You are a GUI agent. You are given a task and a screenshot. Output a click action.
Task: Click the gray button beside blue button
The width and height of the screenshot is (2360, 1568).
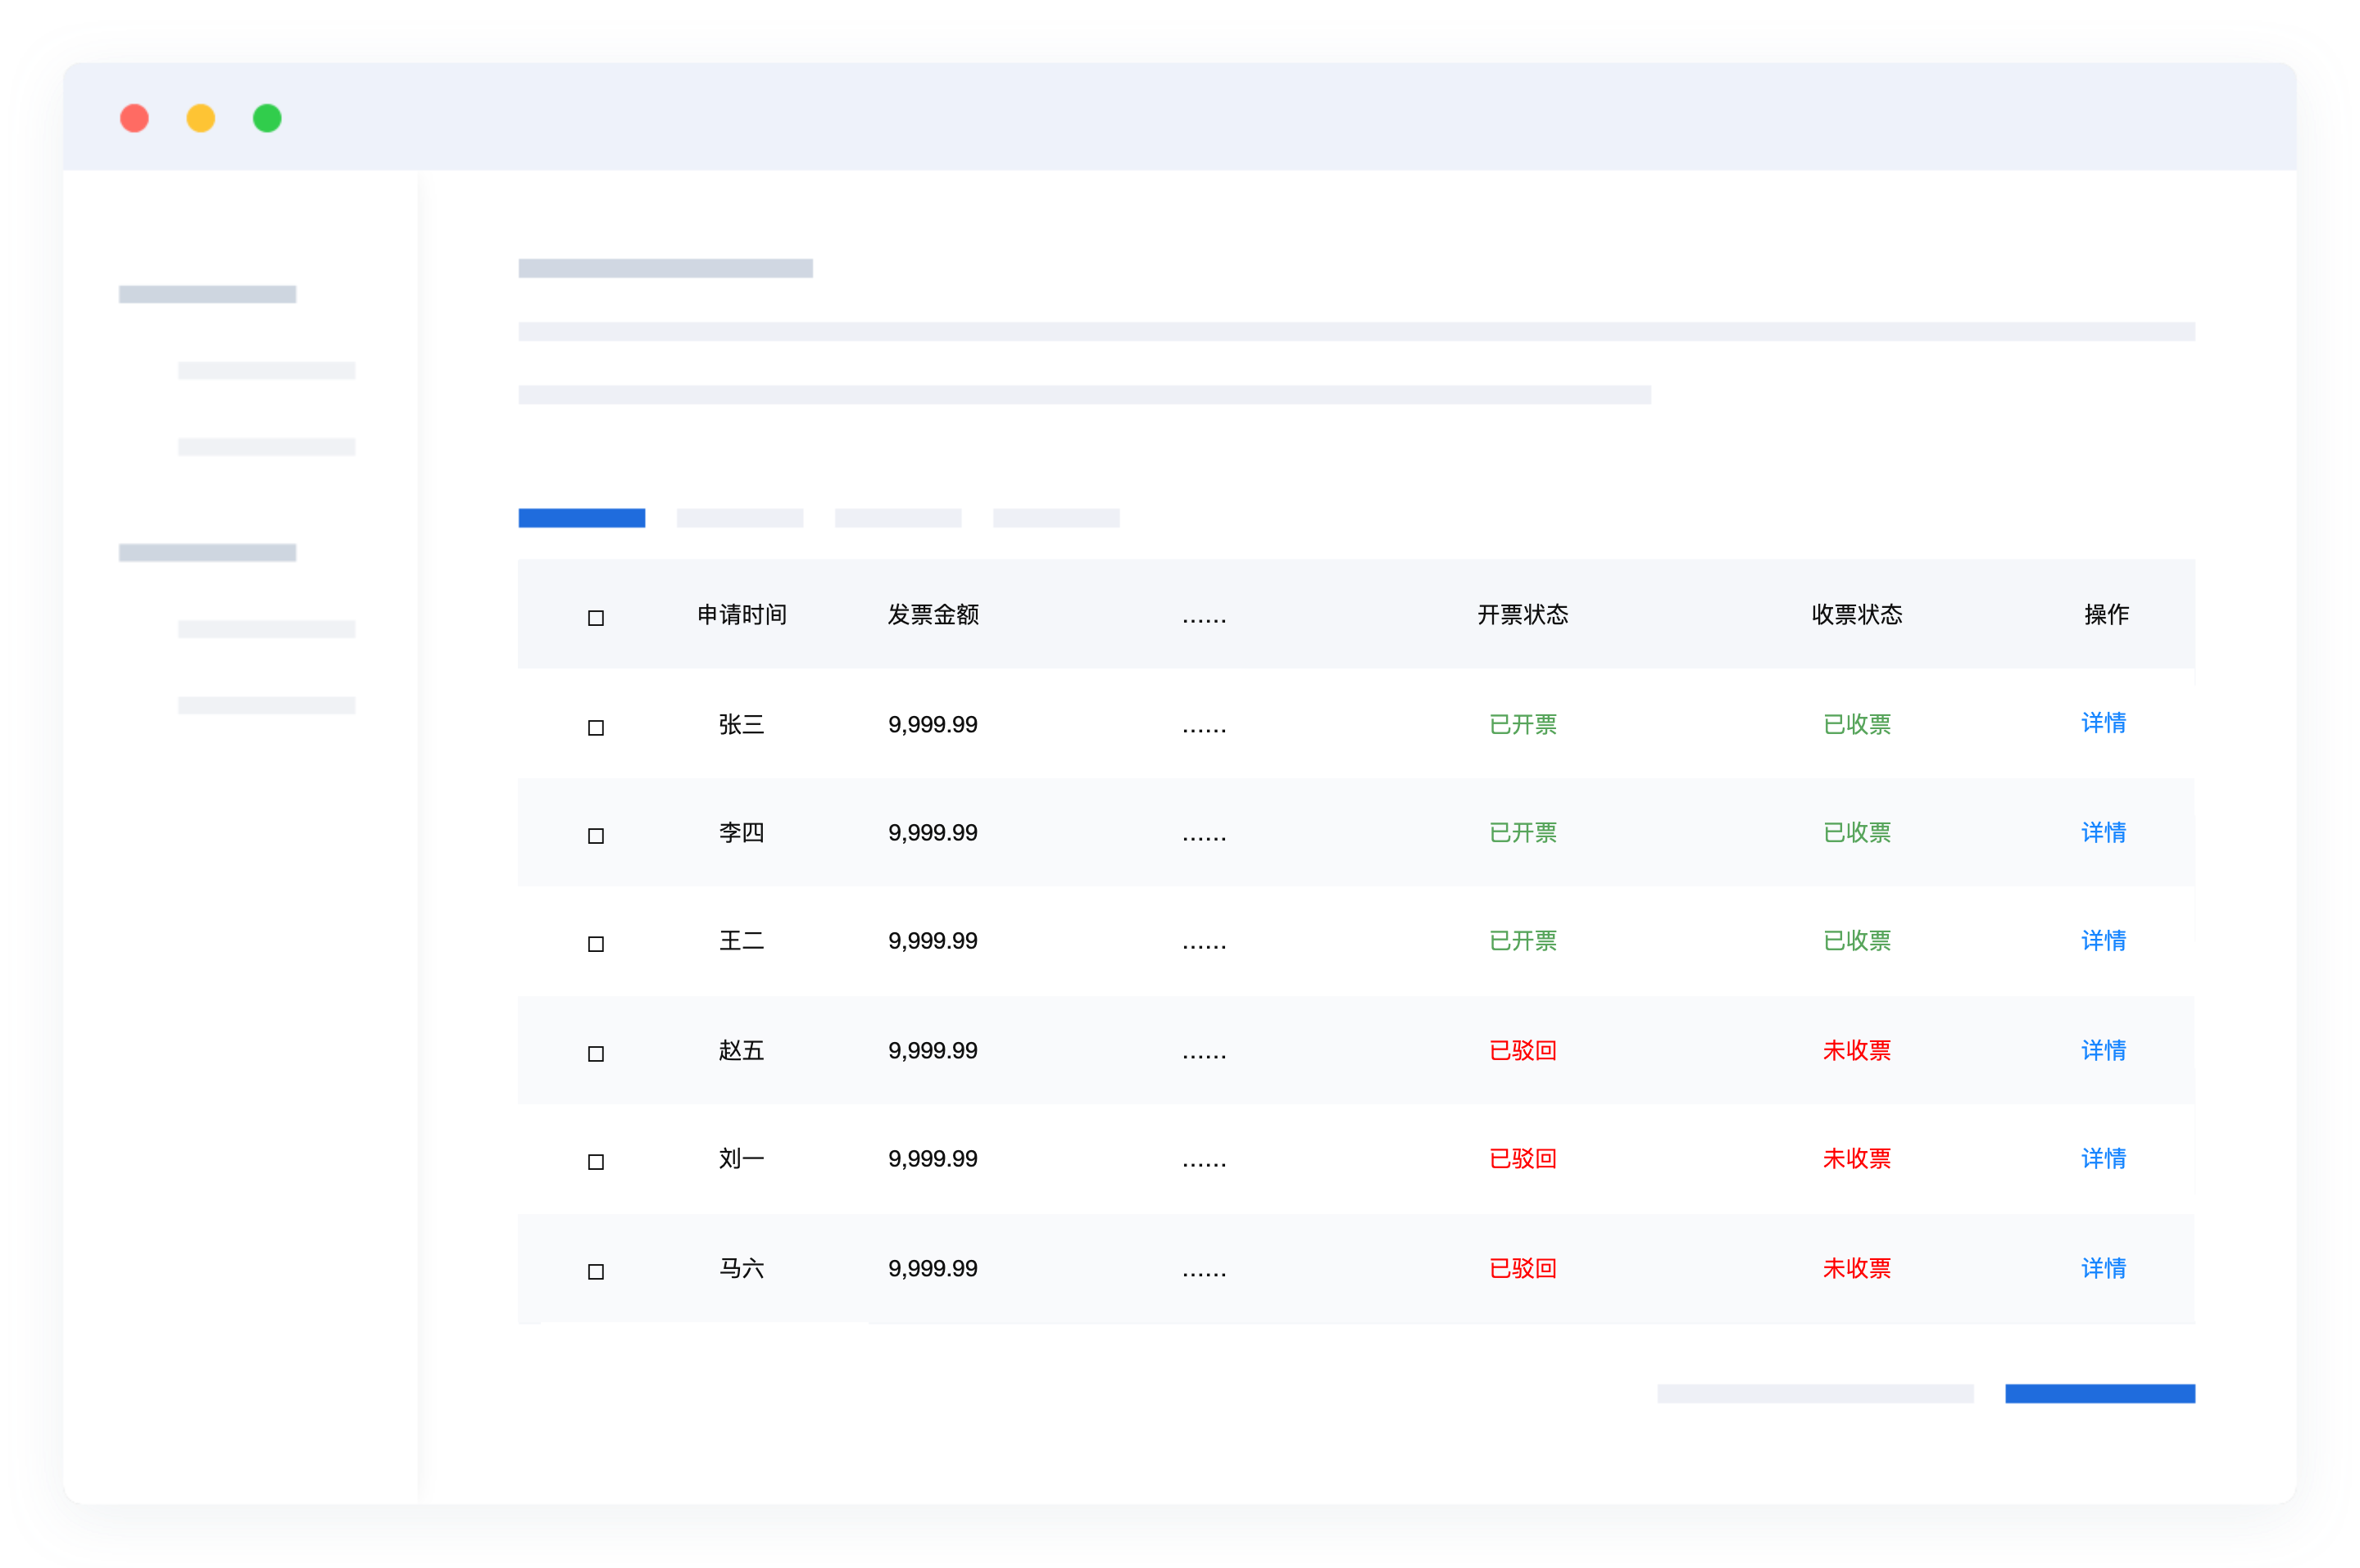1814,1393
